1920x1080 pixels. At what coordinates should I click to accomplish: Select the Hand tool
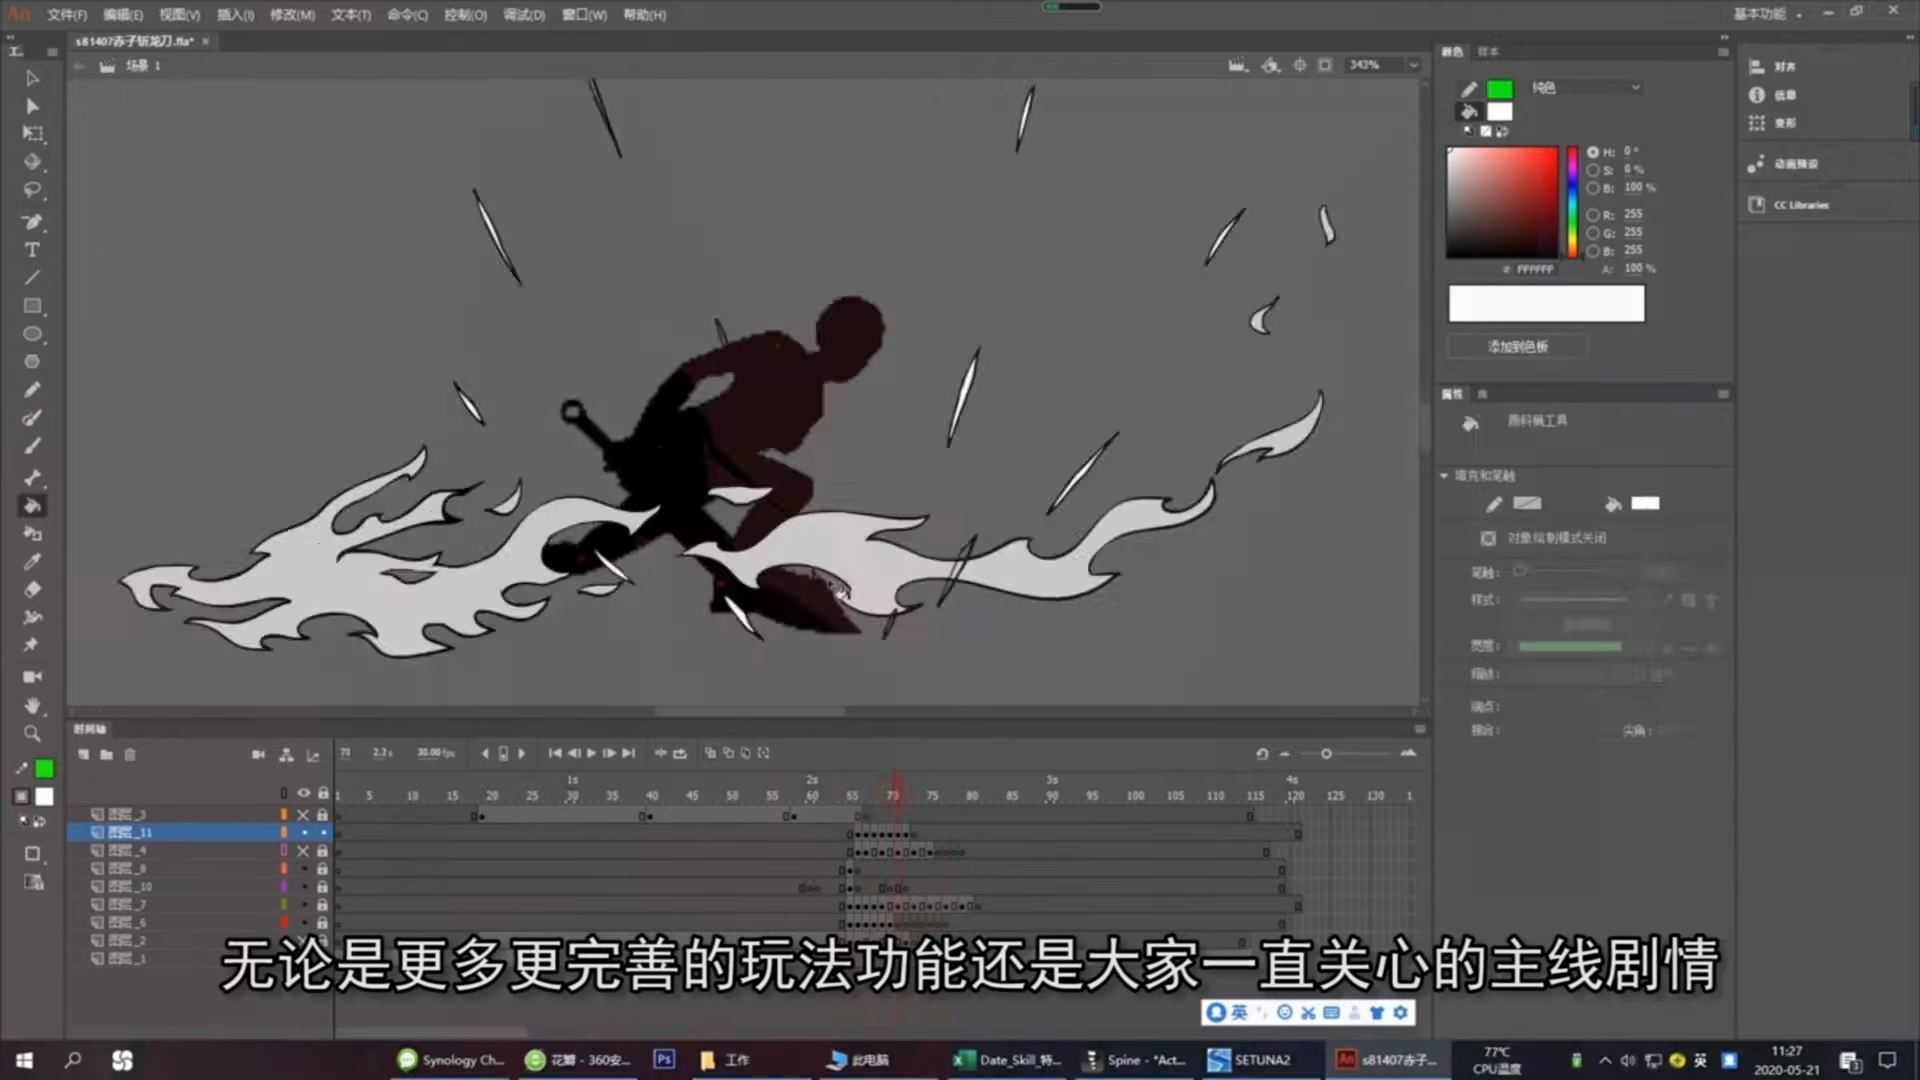(32, 706)
